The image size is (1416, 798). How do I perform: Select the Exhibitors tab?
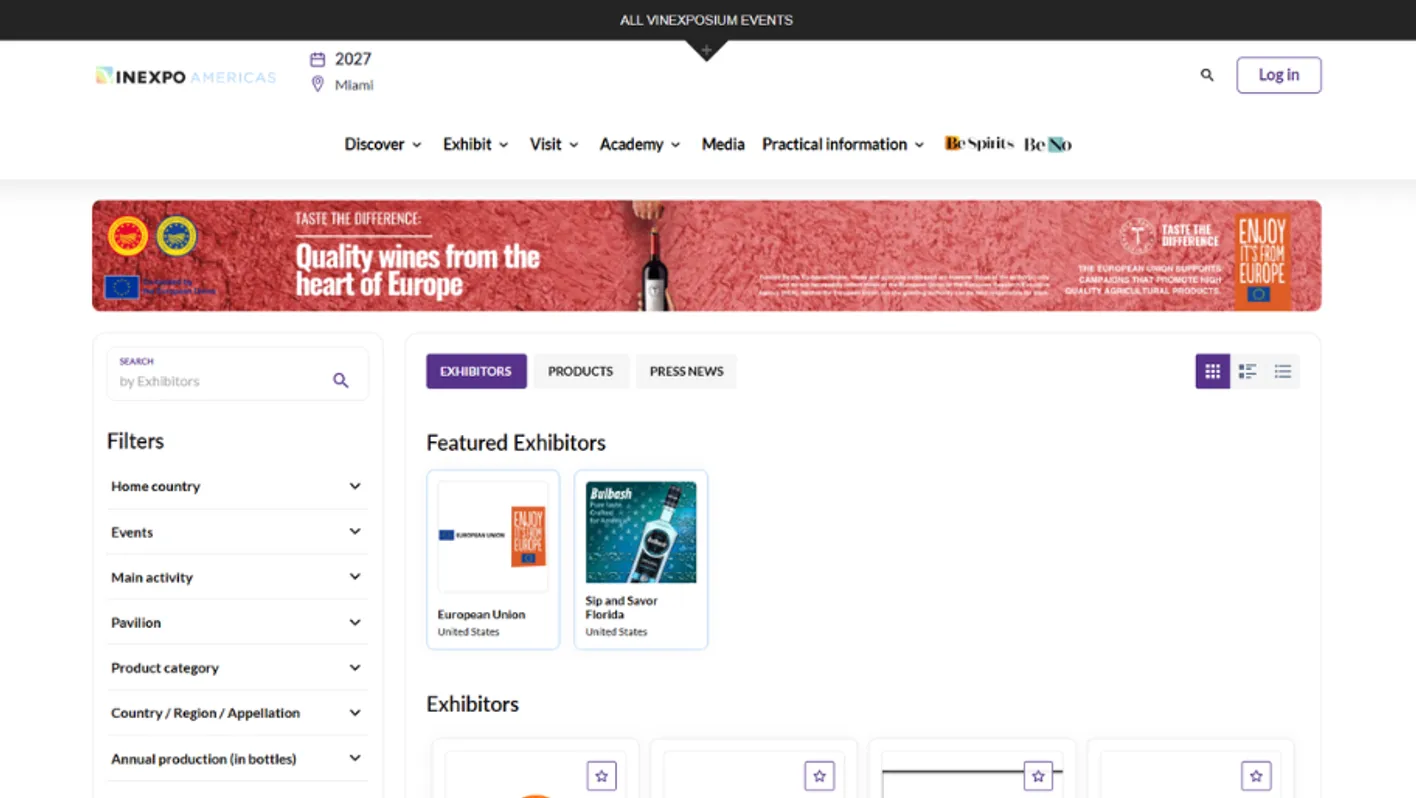(x=476, y=371)
